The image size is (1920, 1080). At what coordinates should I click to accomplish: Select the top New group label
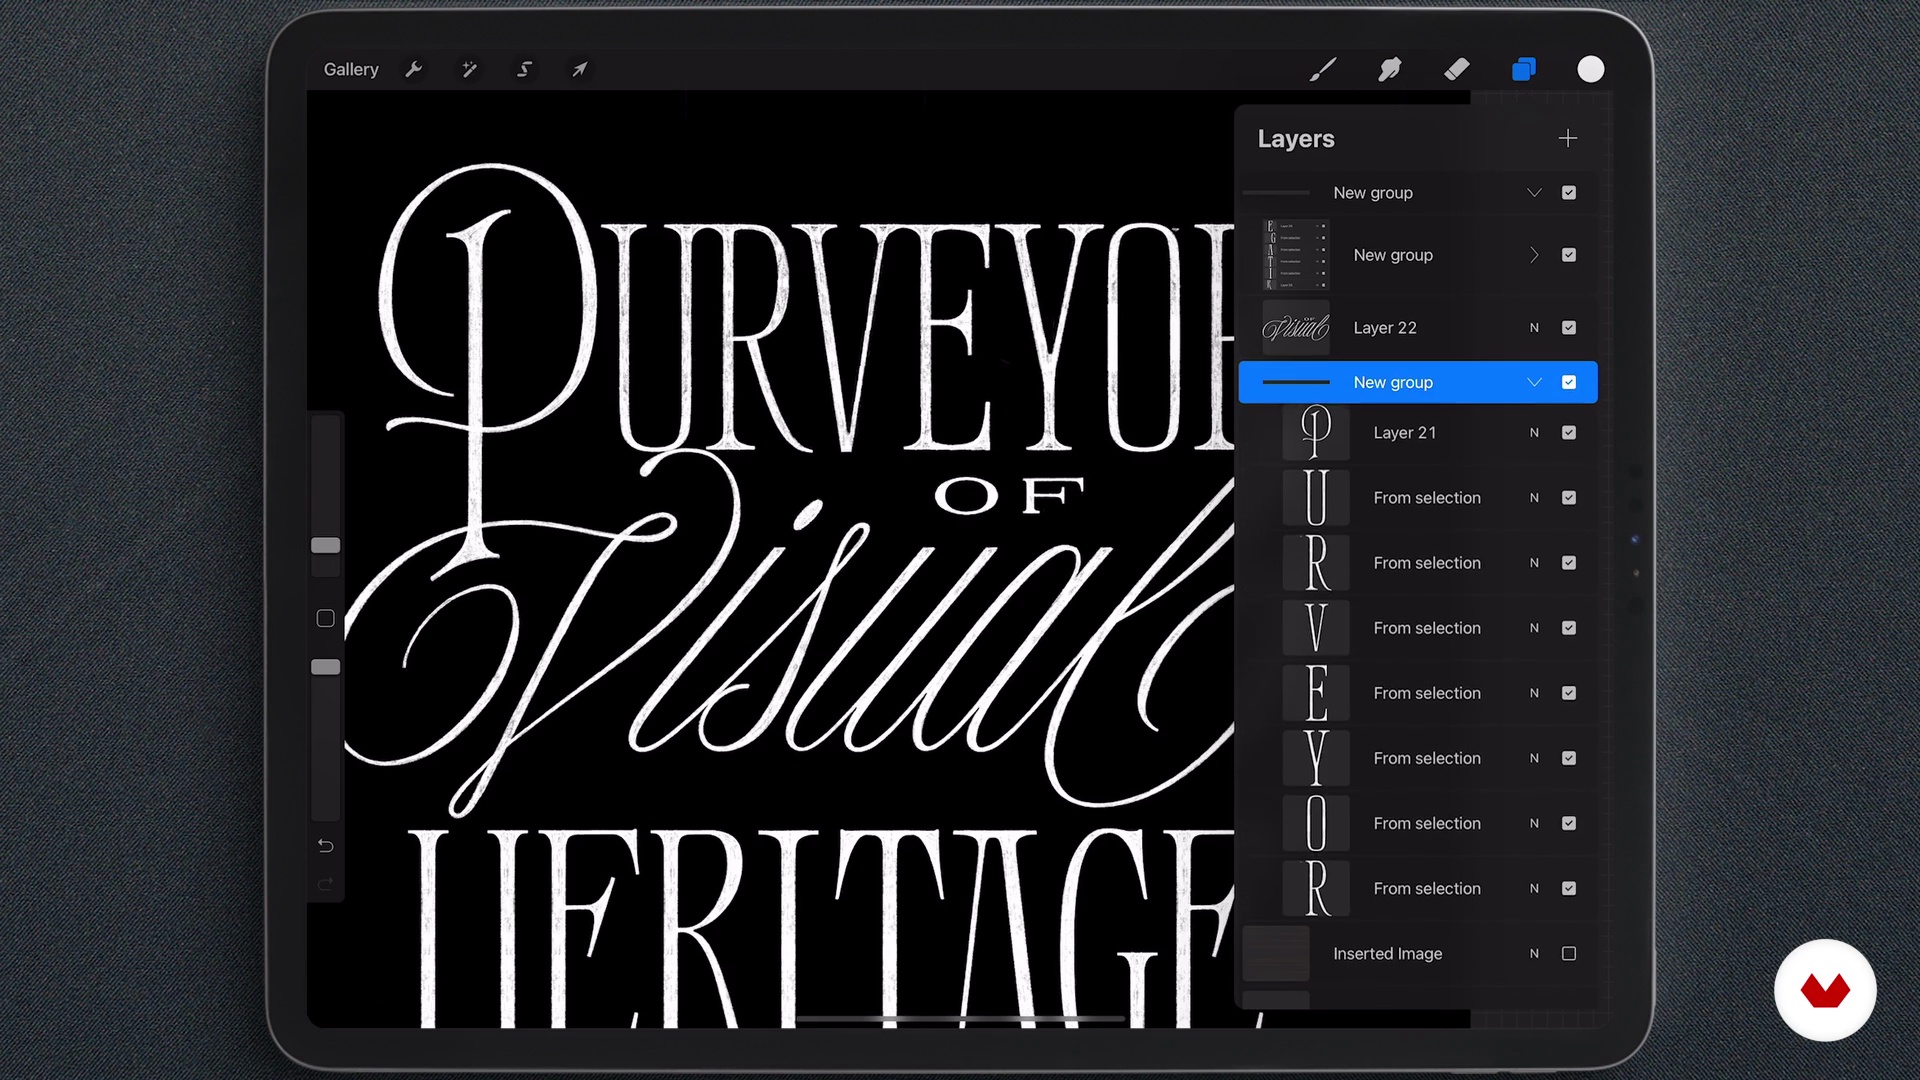point(1373,193)
